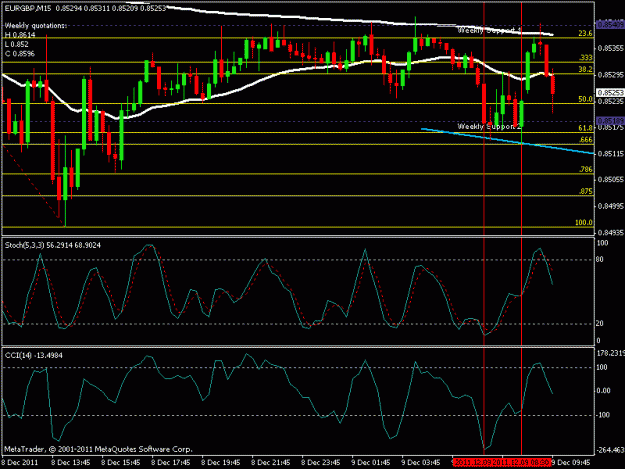Click the 0.85115 price axis label
This screenshot has width=625, height=469.
point(611,153)
